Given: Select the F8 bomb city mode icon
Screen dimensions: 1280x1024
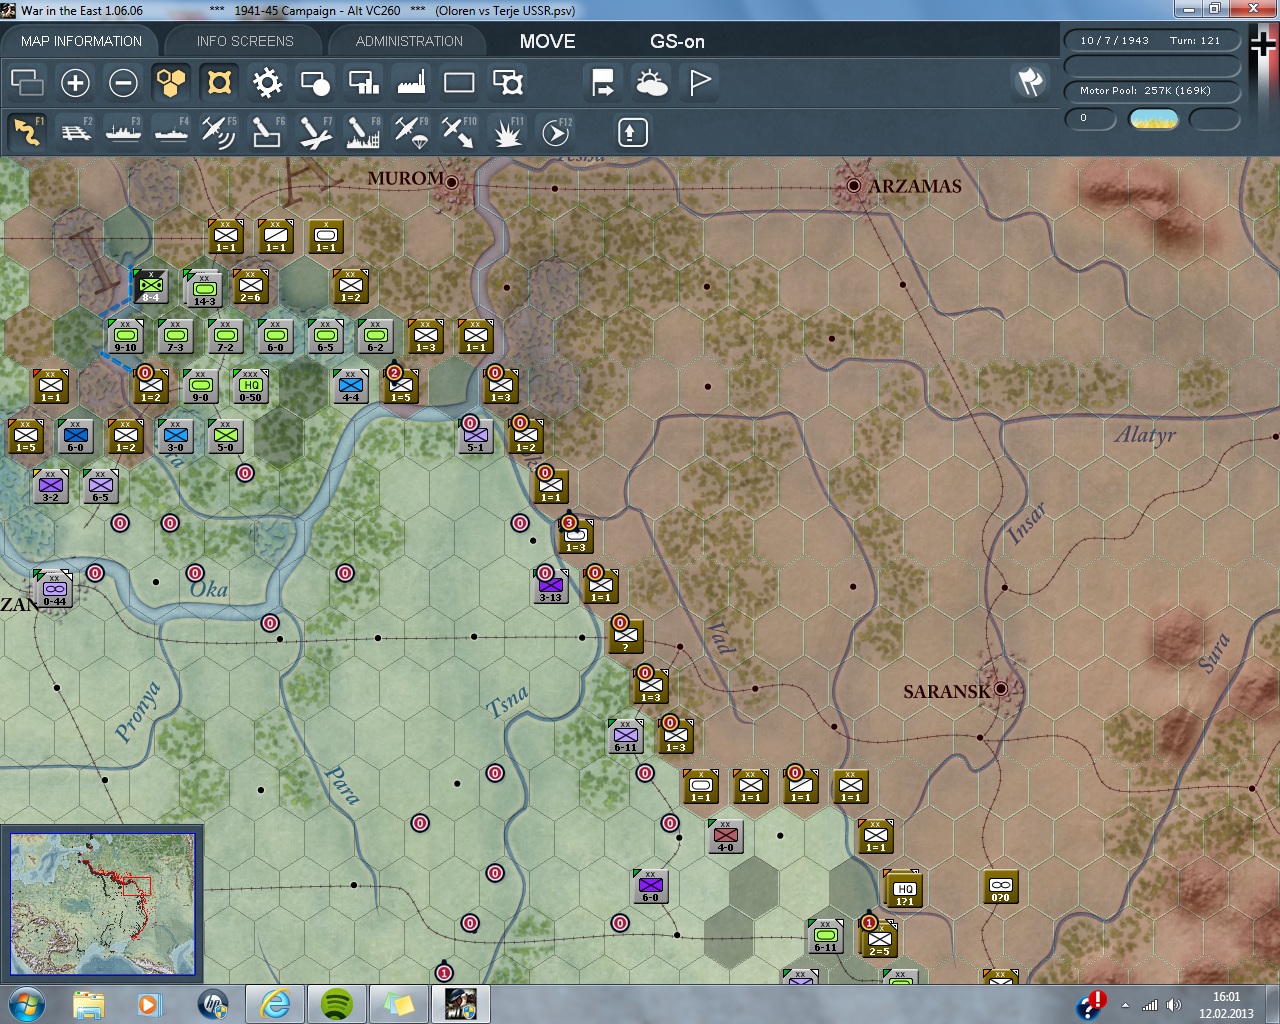Looking at the screenshot, I should click(x=363, y=132).
